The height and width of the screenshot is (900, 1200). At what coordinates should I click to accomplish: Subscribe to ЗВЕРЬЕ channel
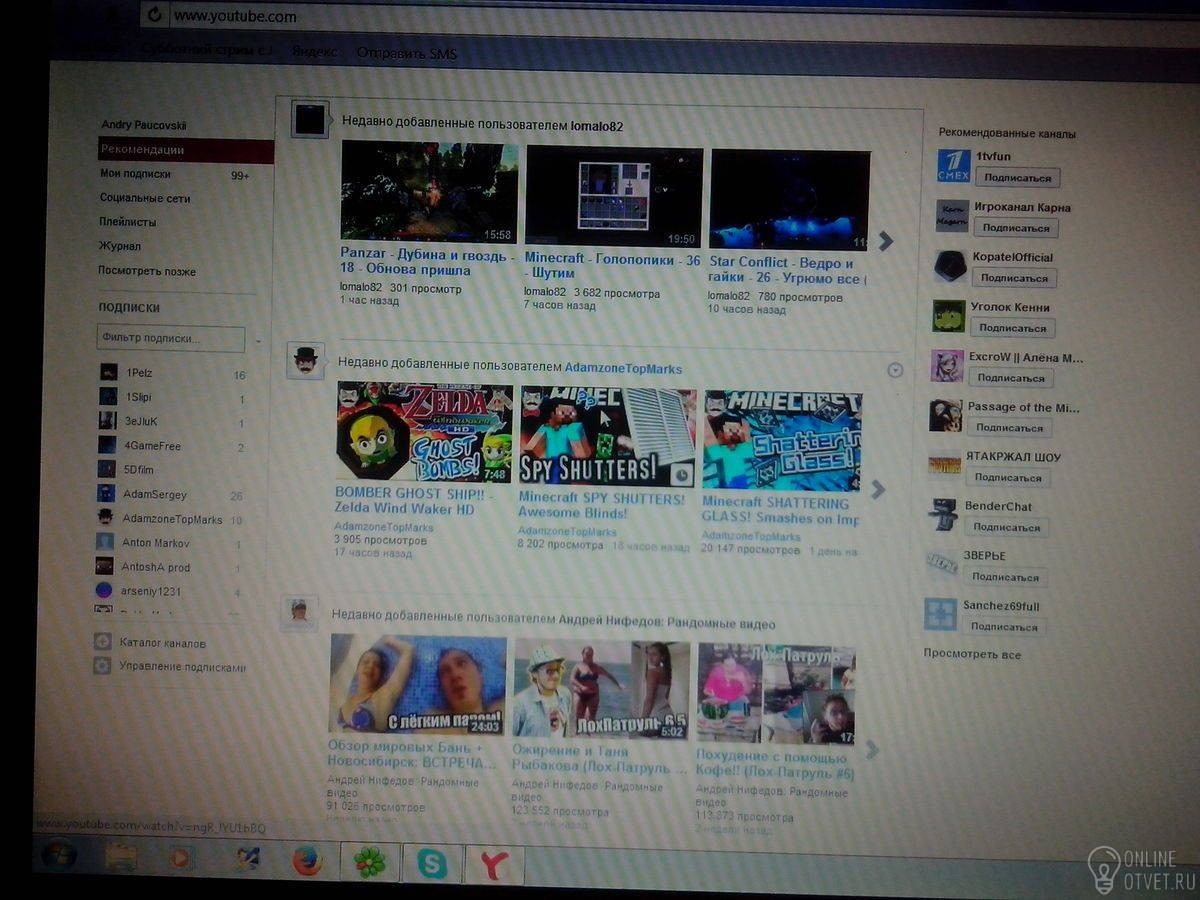click(x=1005, y=577)
